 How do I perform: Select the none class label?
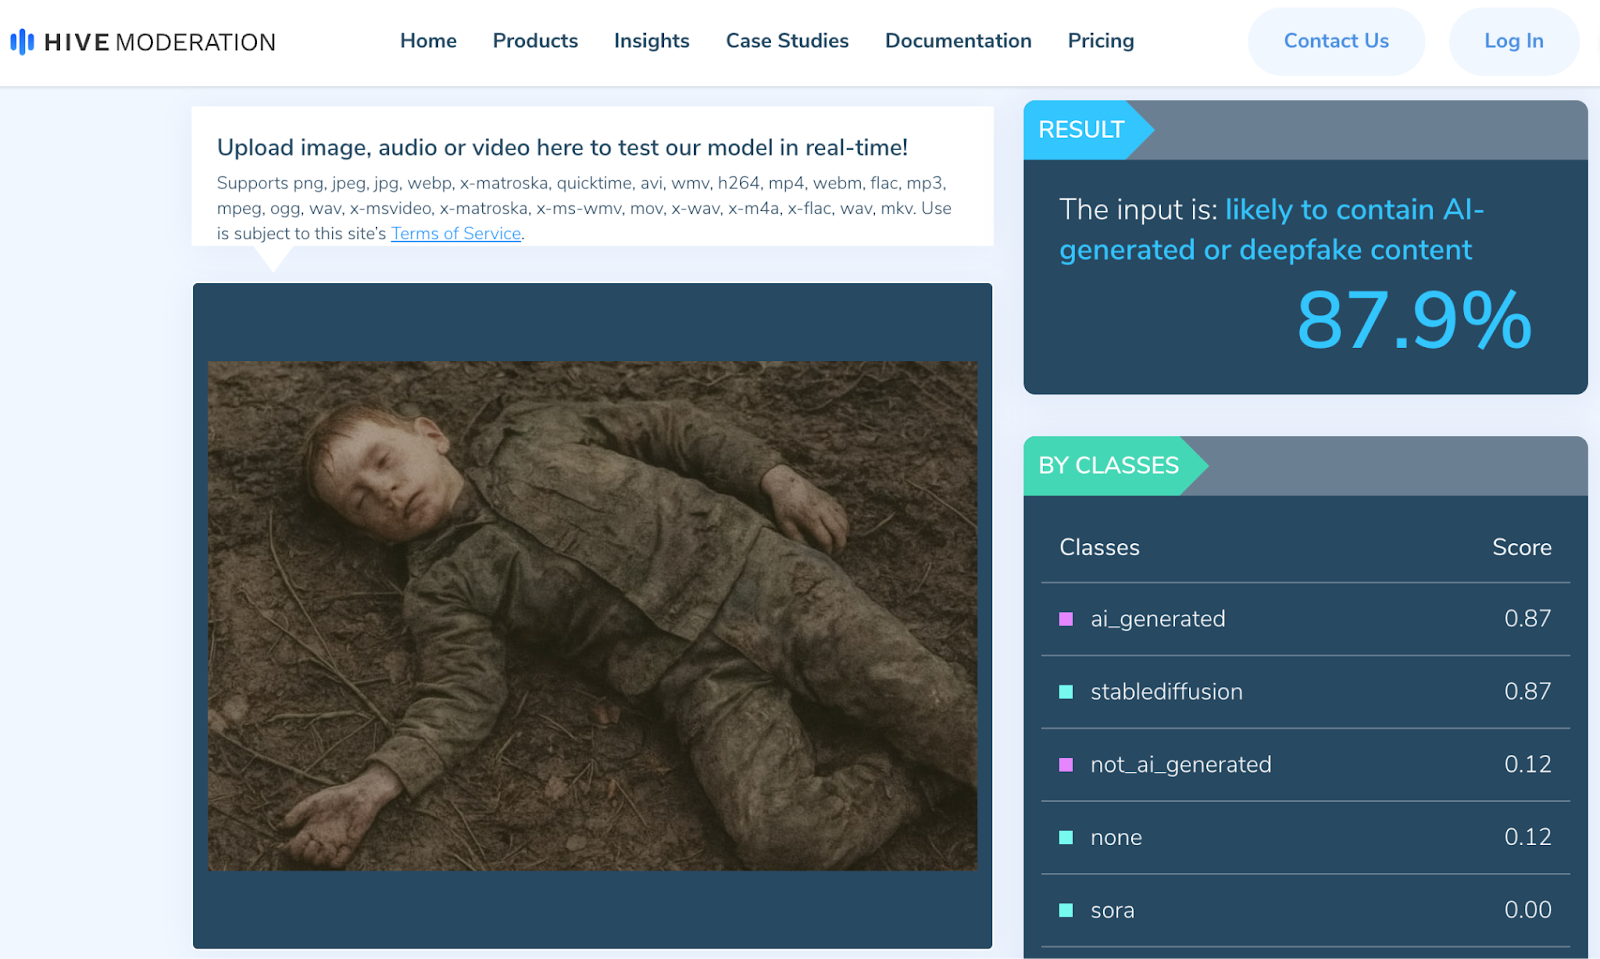[x=1116, y=838]
